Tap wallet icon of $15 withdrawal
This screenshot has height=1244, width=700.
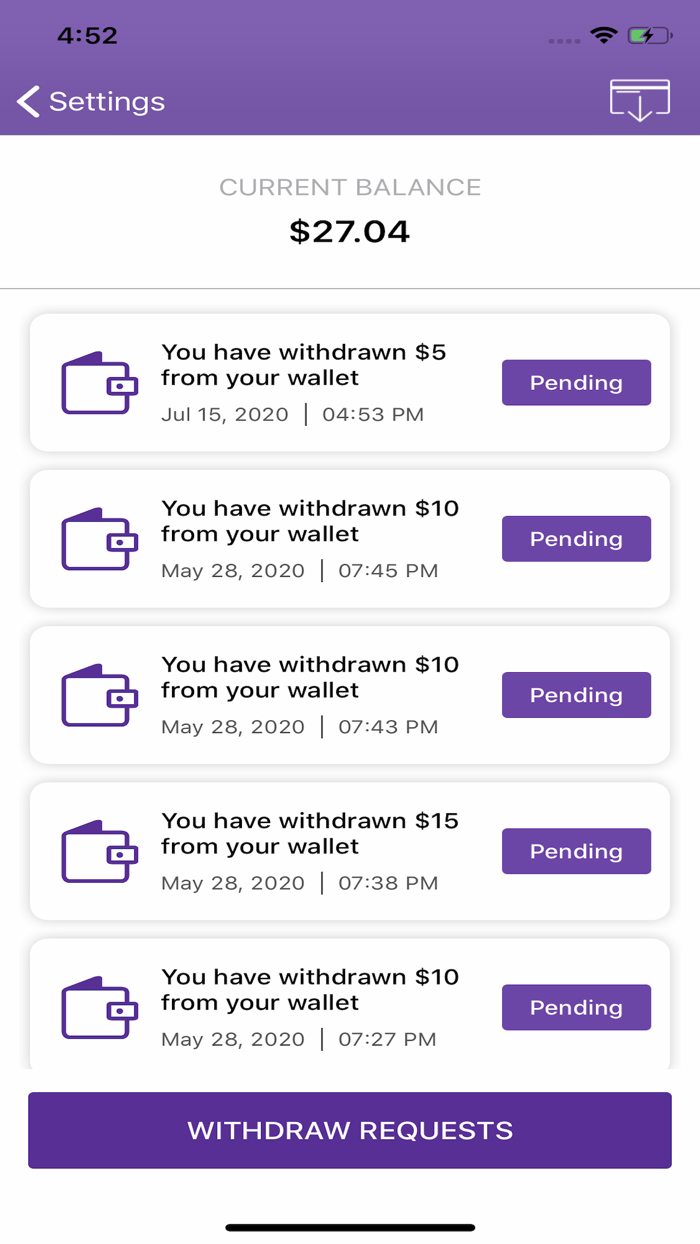tap(99, 851)
